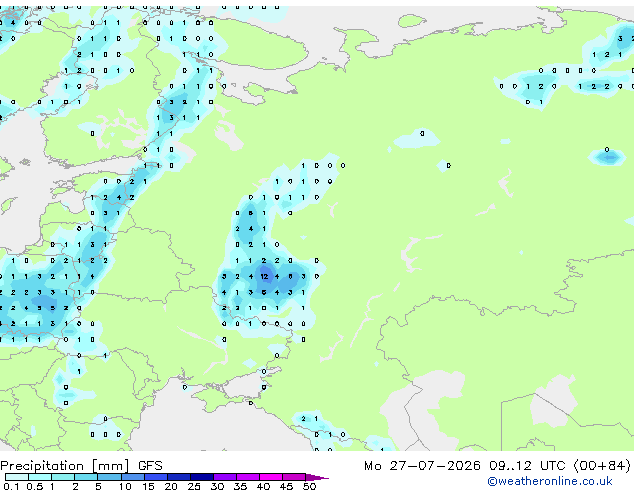Click the legend label '0.5'
Viewport: 634px width, 490px height.
coord(35,486)
